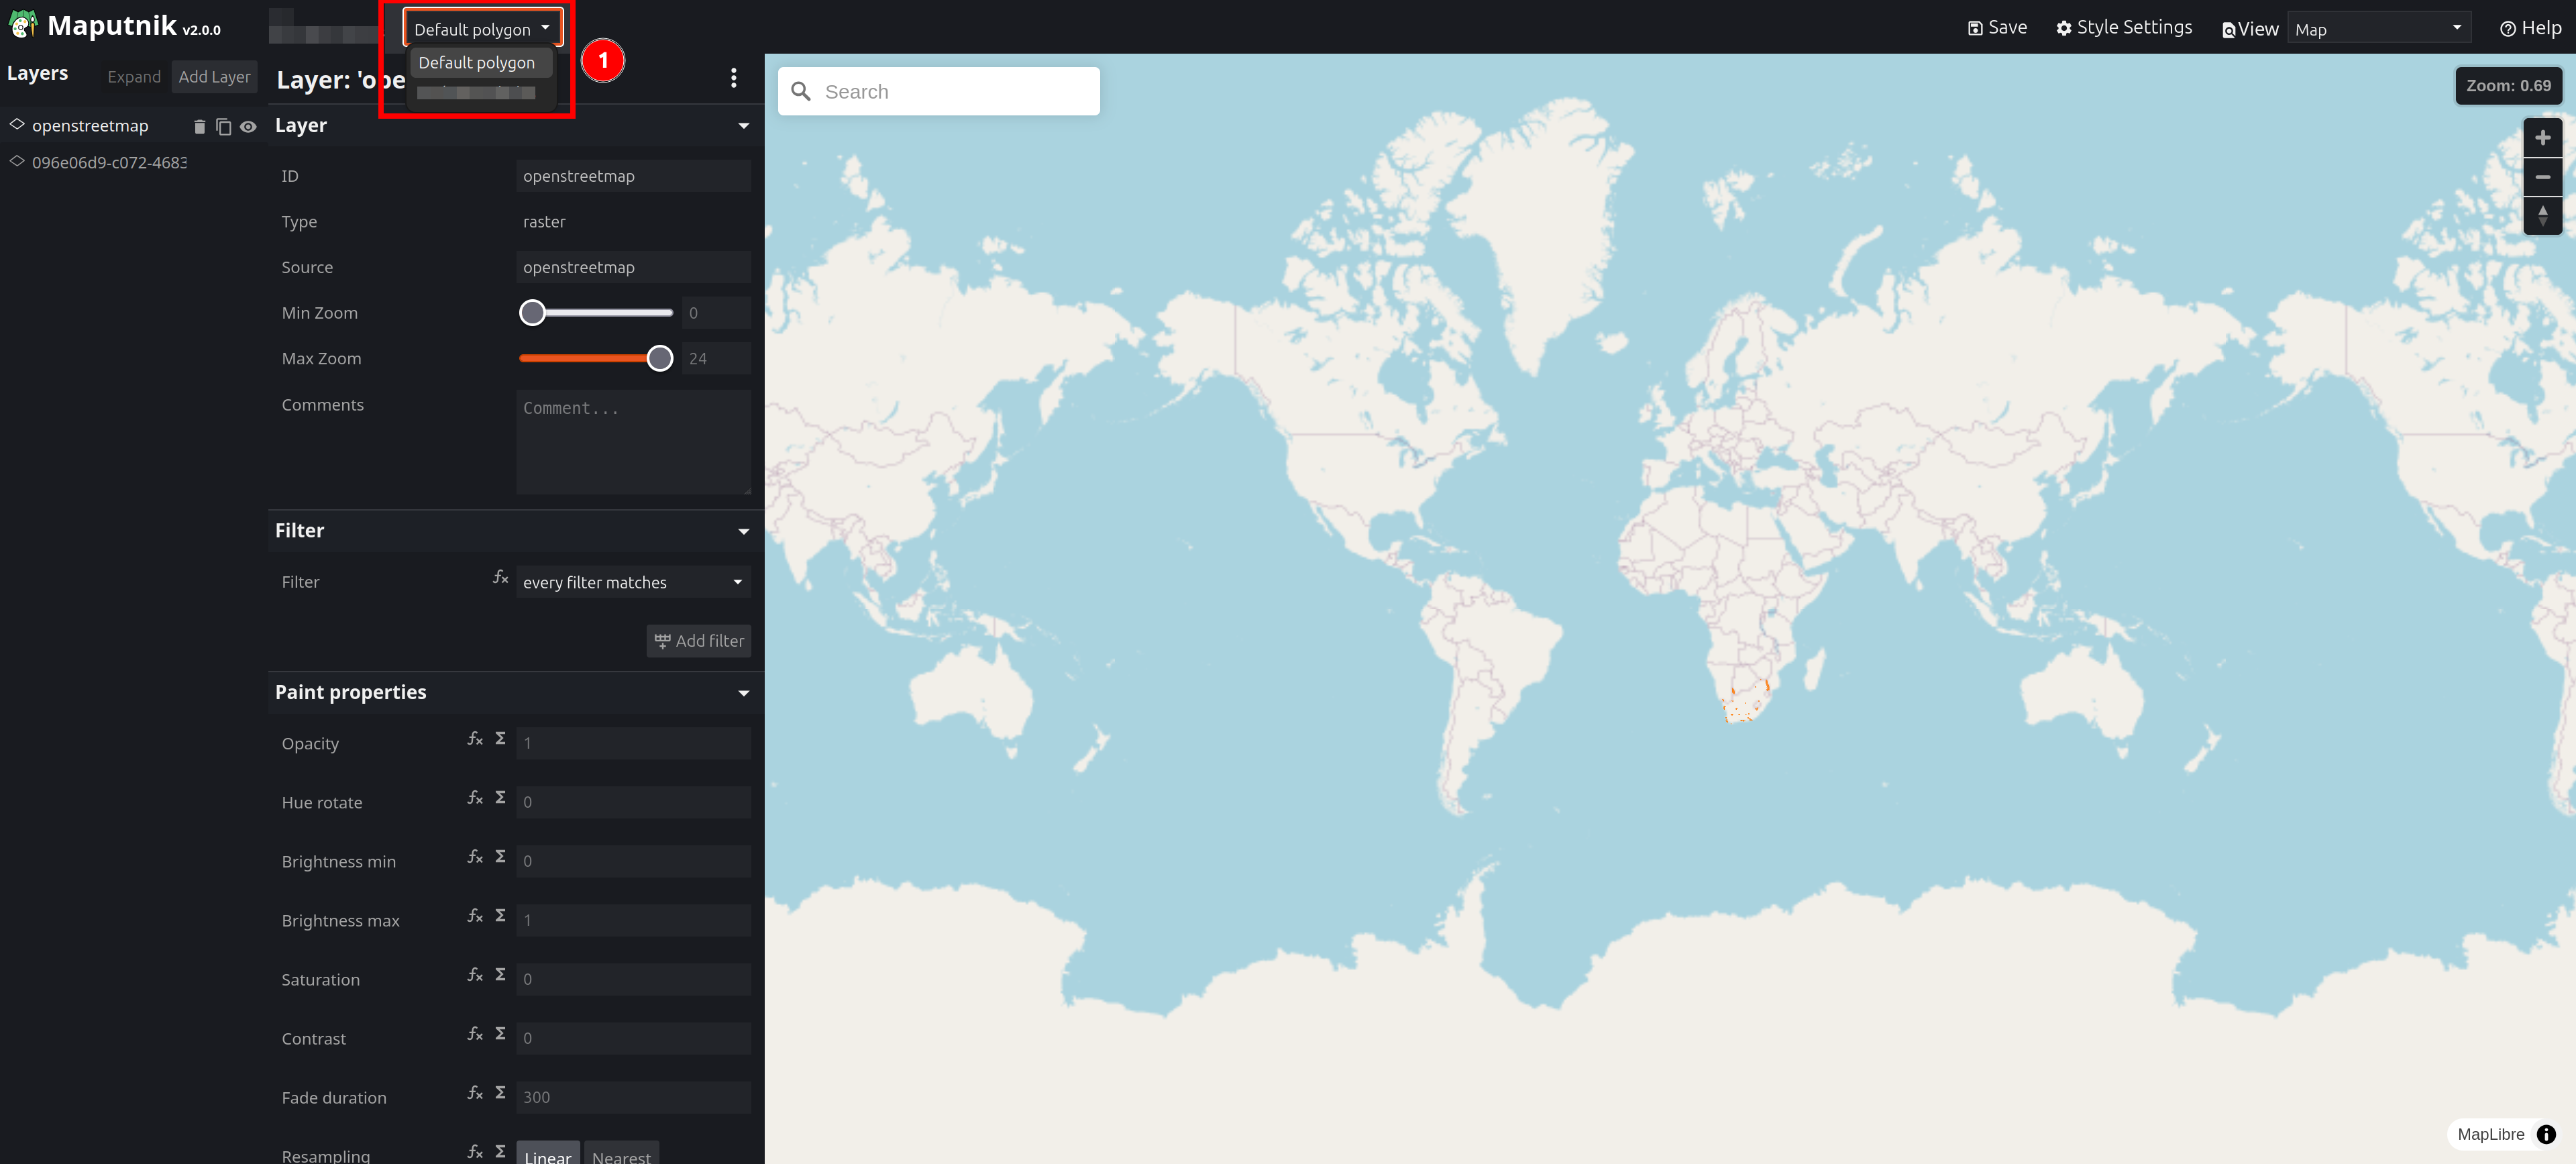Click the Hue rotate value field
This screenshot has width=2576, height=1164.
tap(633, 802)
